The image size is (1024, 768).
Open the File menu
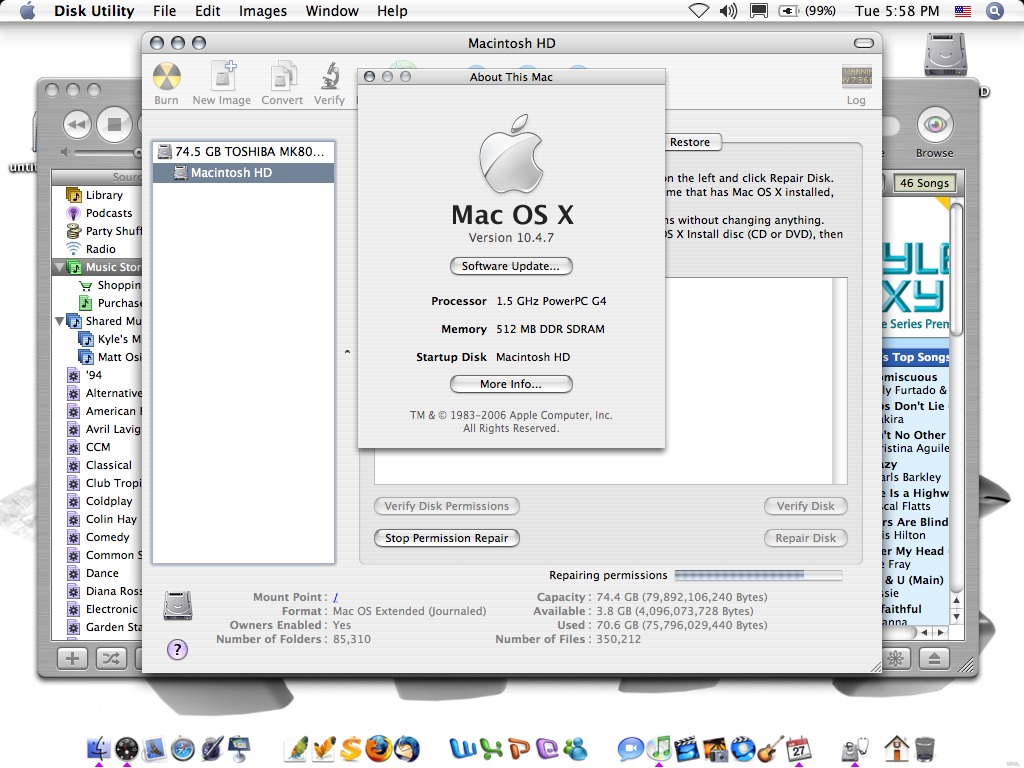pyautogui.click(x=165, y=11)
